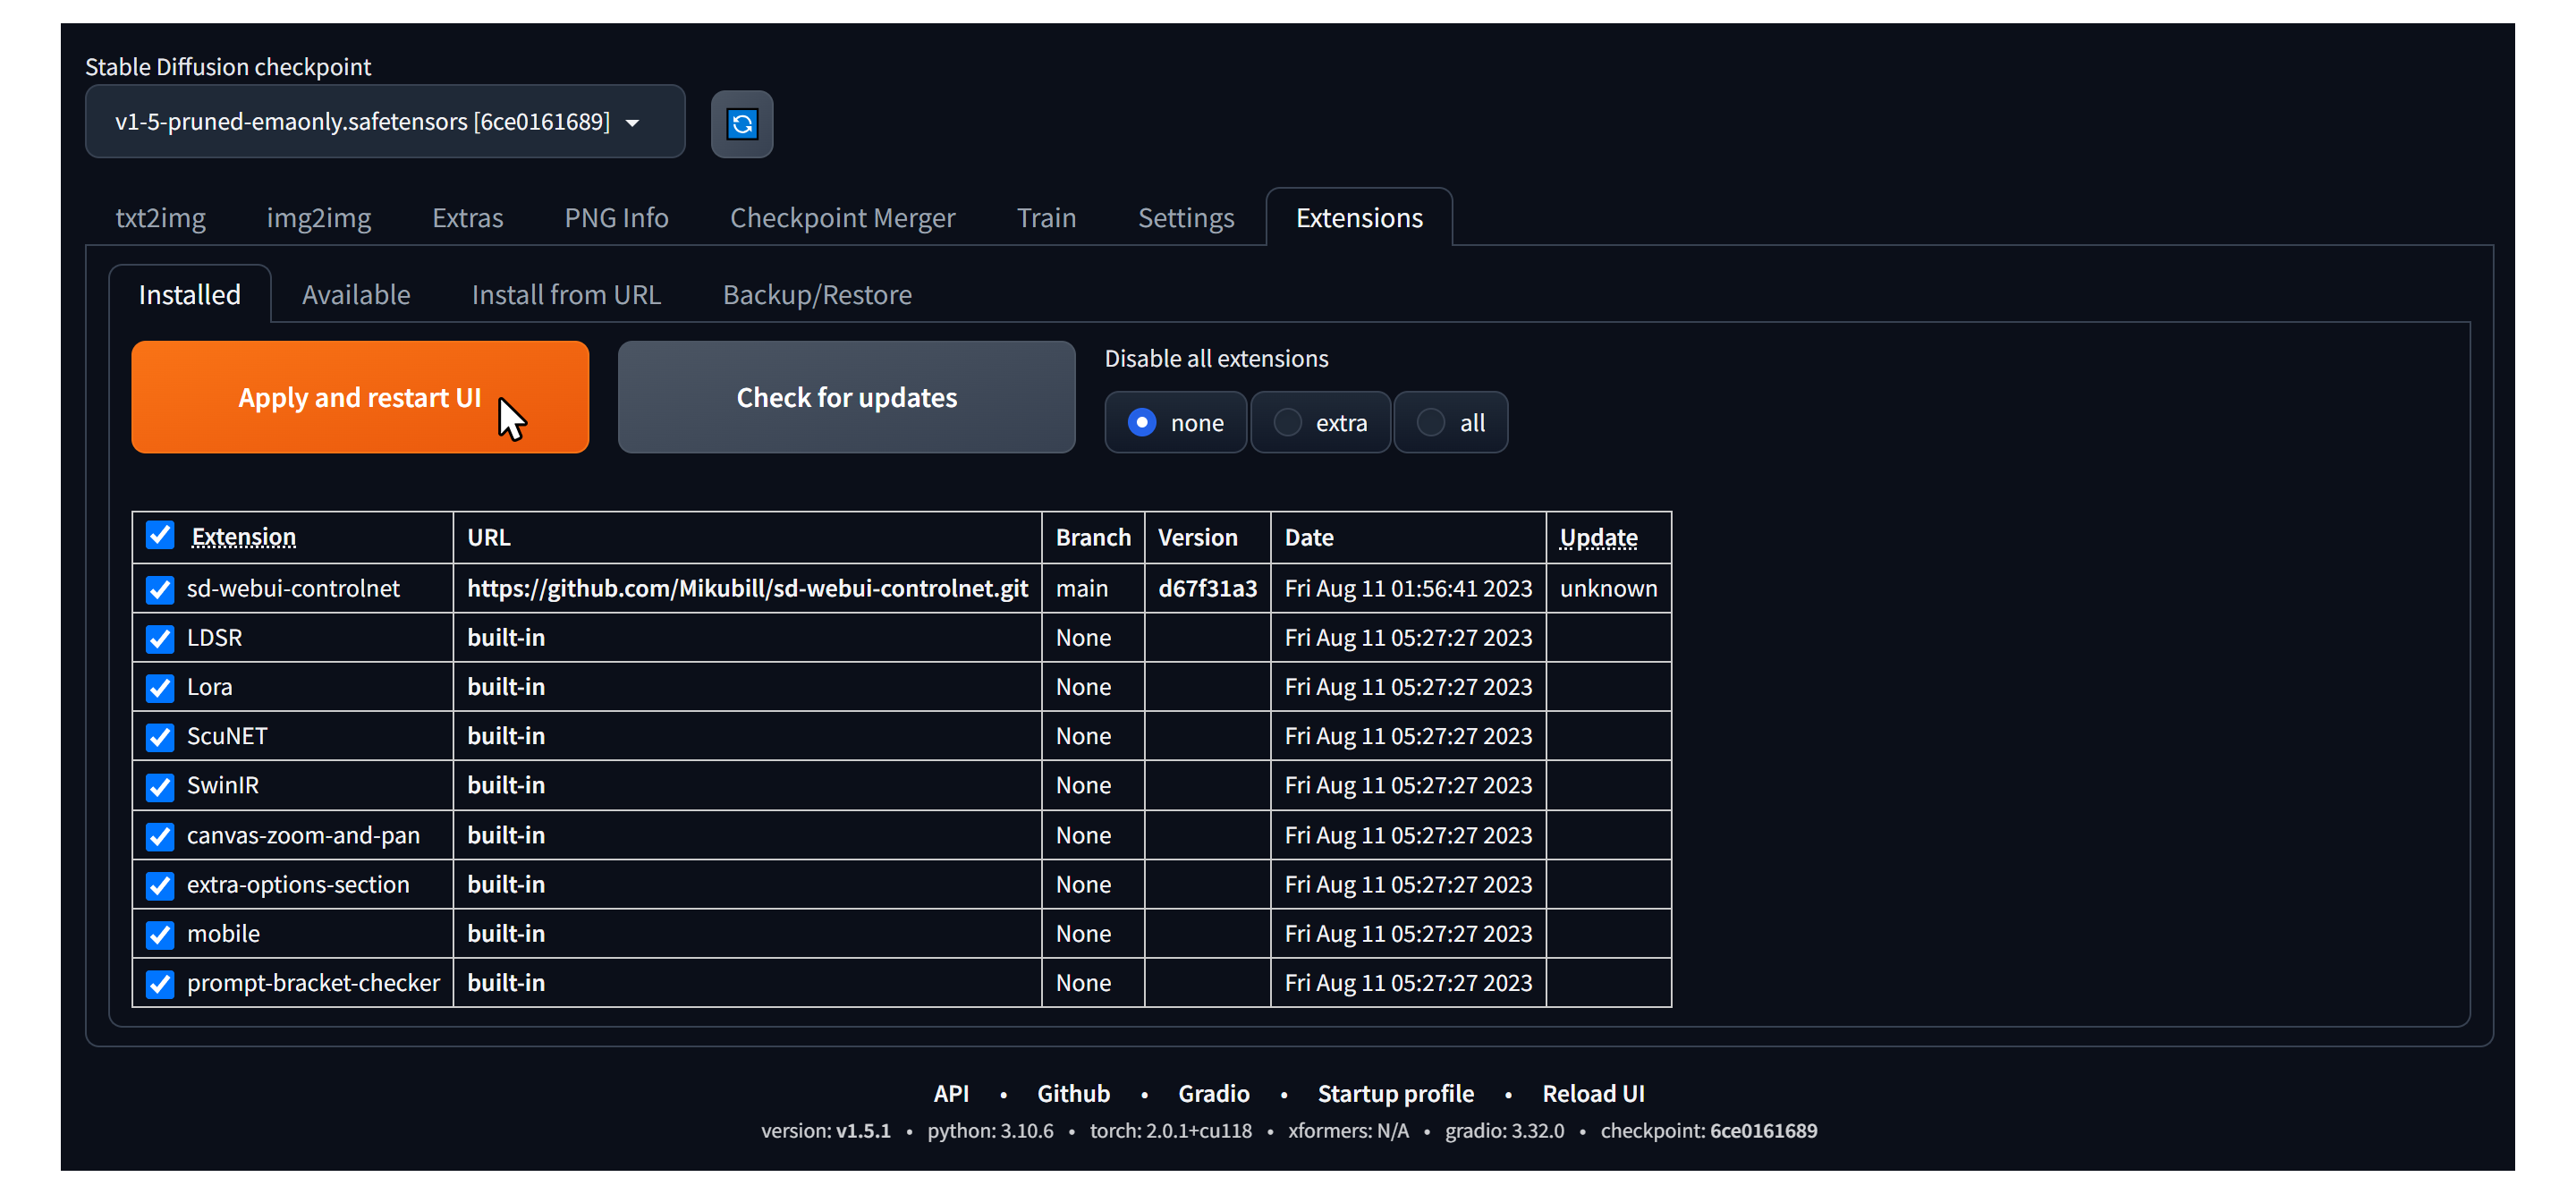Switch to the Available sub-tab
Image resolution: width=2576 pixels, height=1194 pixels.
pos(356,294)
